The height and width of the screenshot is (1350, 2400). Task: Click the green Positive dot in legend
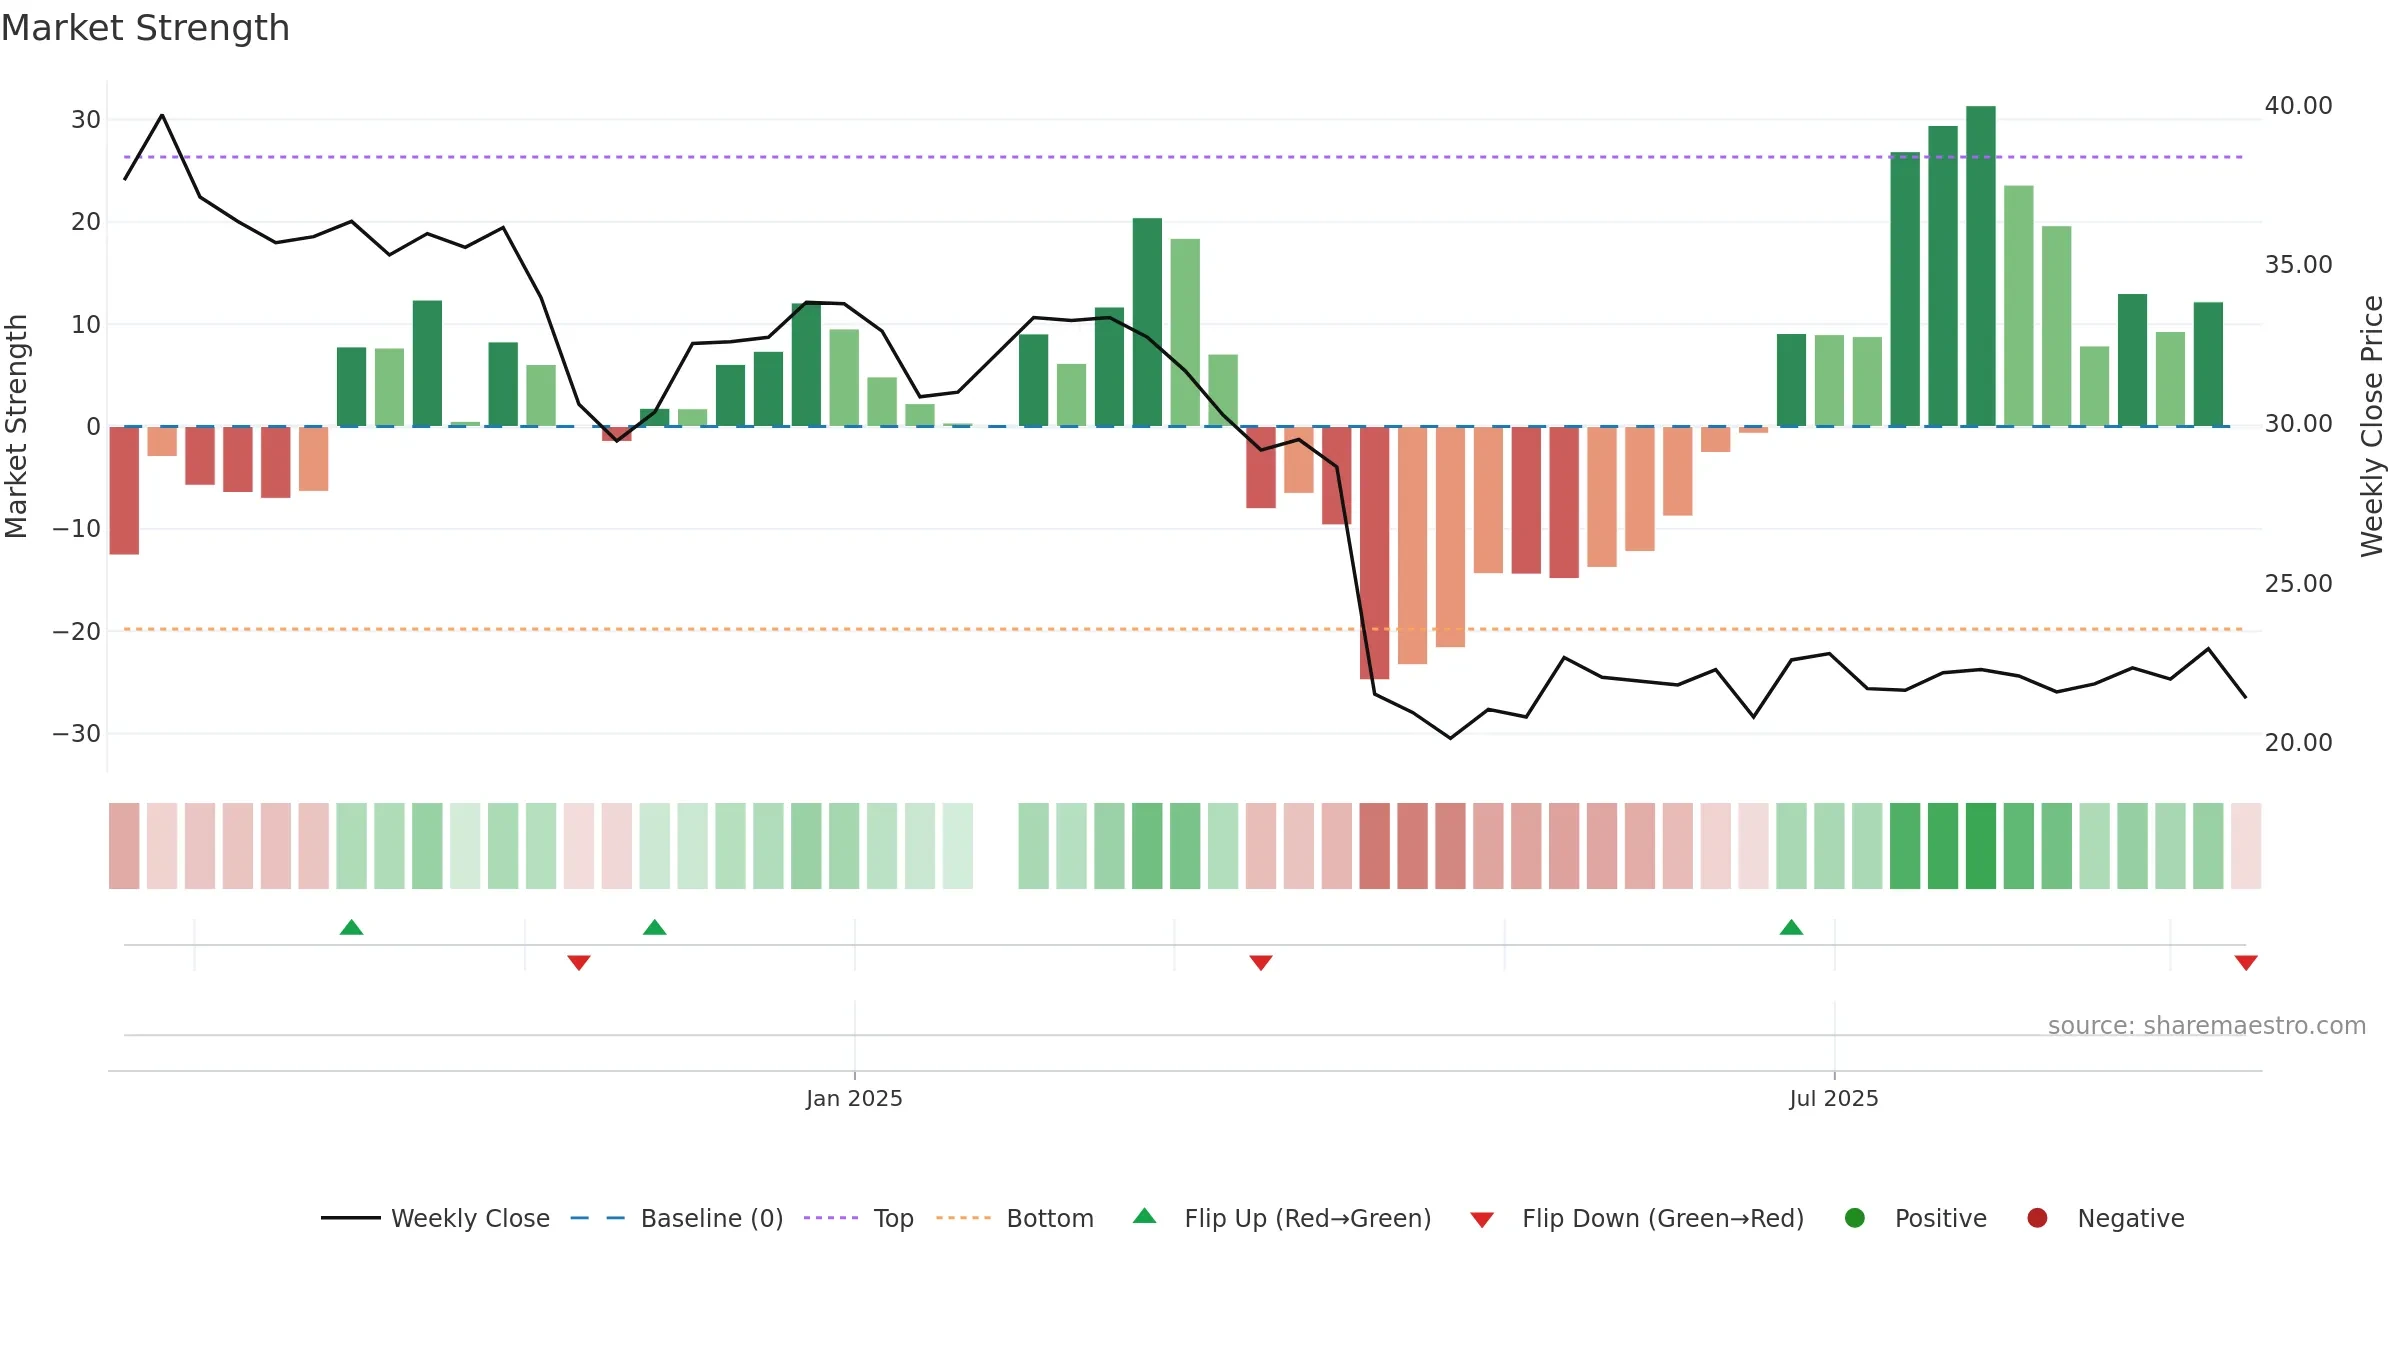[x=1855, y=1218]
